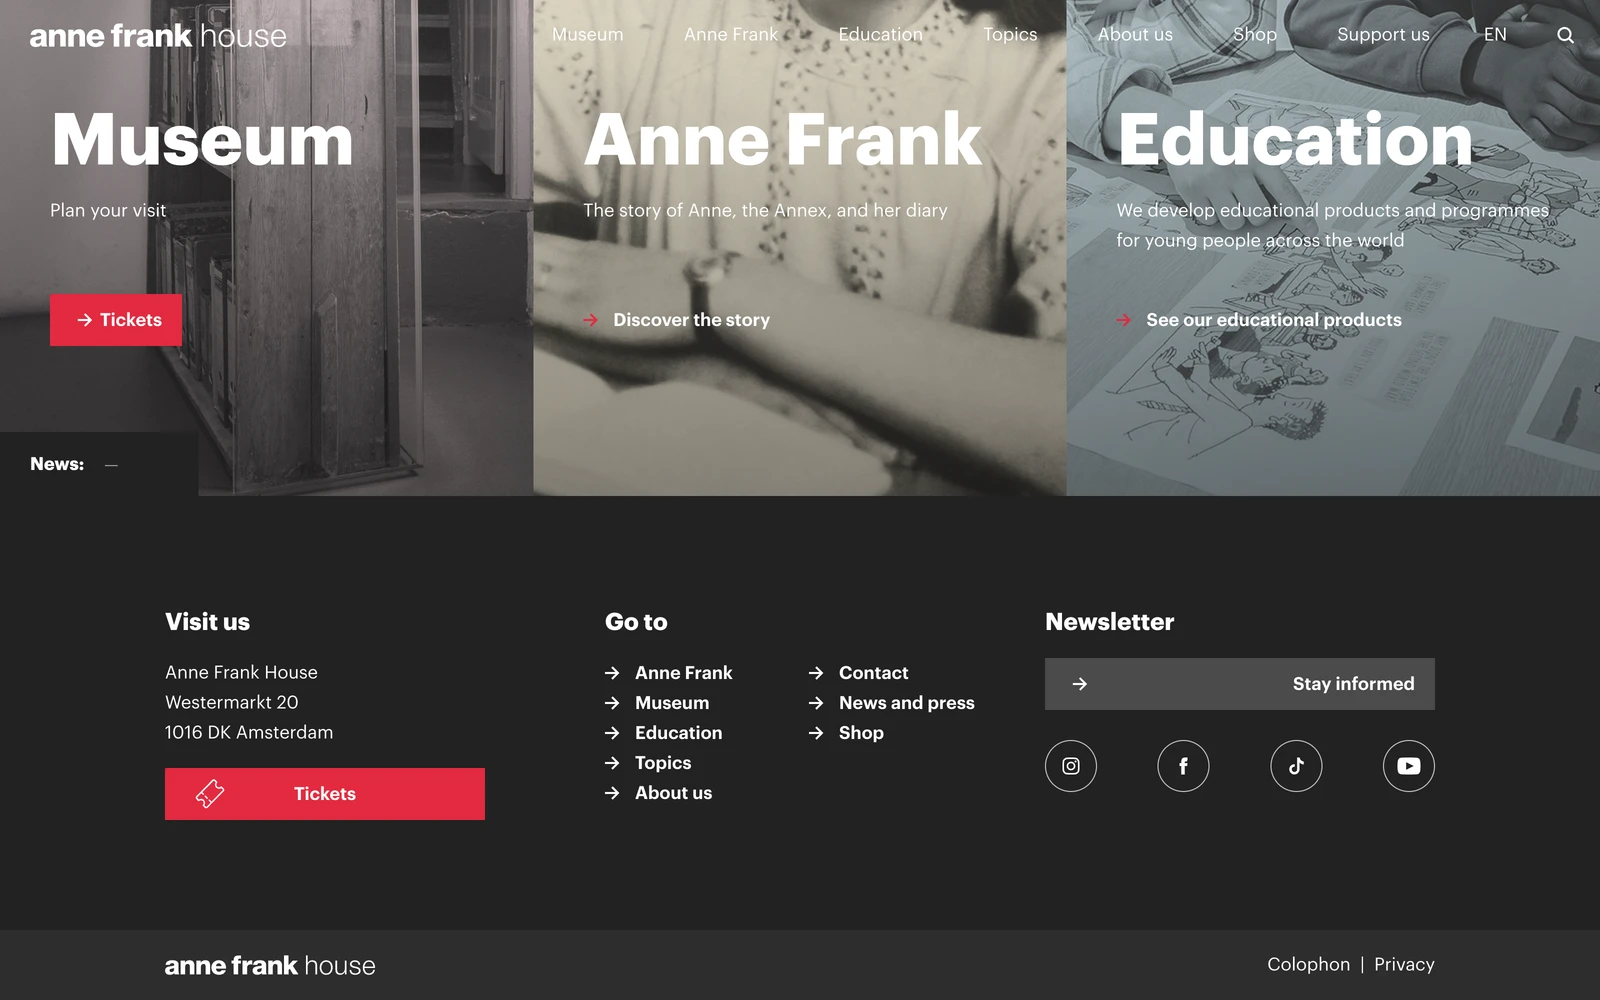Click the Education hero heading
Viewport: 1600px width, 1000px height.
(x=1295, y=140)
